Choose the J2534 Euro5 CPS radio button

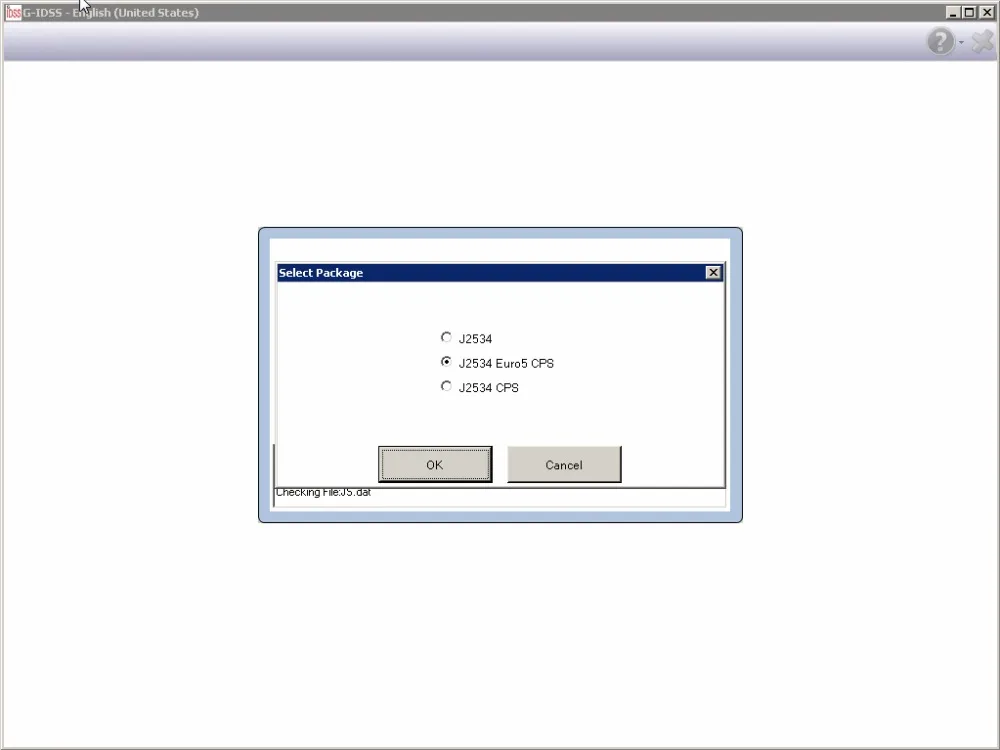[x=446, y=362]
